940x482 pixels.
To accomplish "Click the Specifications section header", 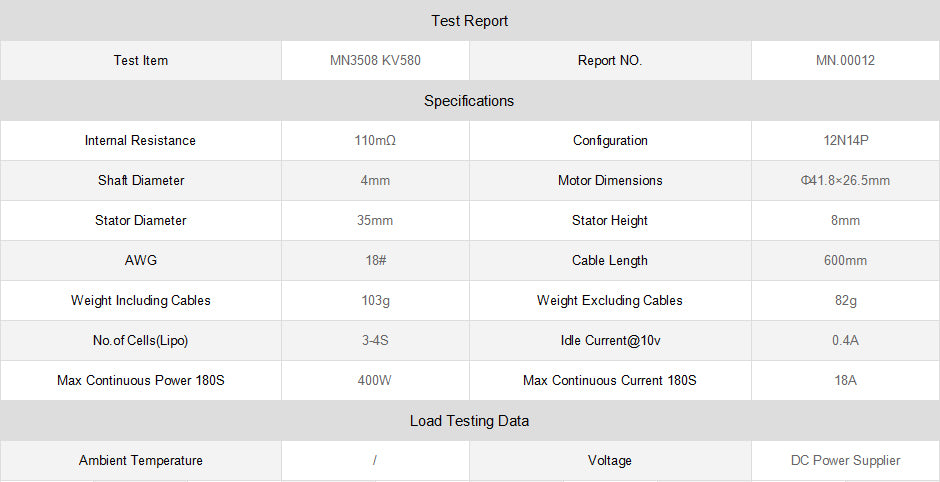I will pos(469,101).
